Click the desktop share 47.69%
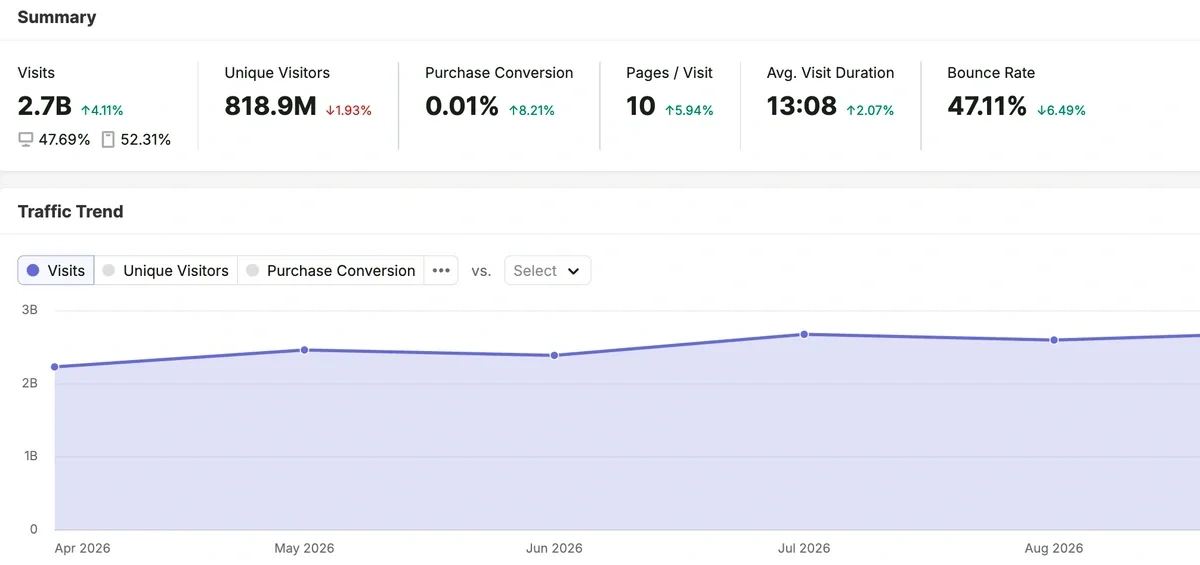The image size is (1200, 565). click(65, 140)
